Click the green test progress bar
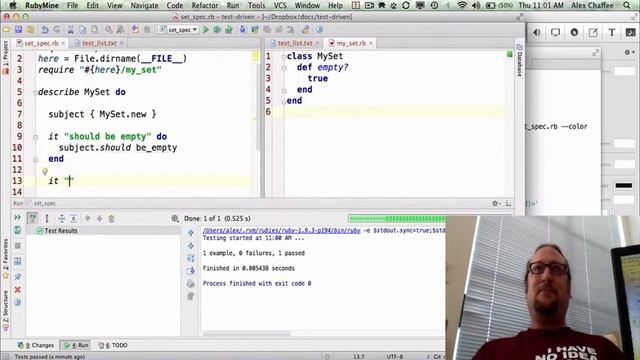The width and height of the screenshot is (640, 360). (x=397, y=219)
